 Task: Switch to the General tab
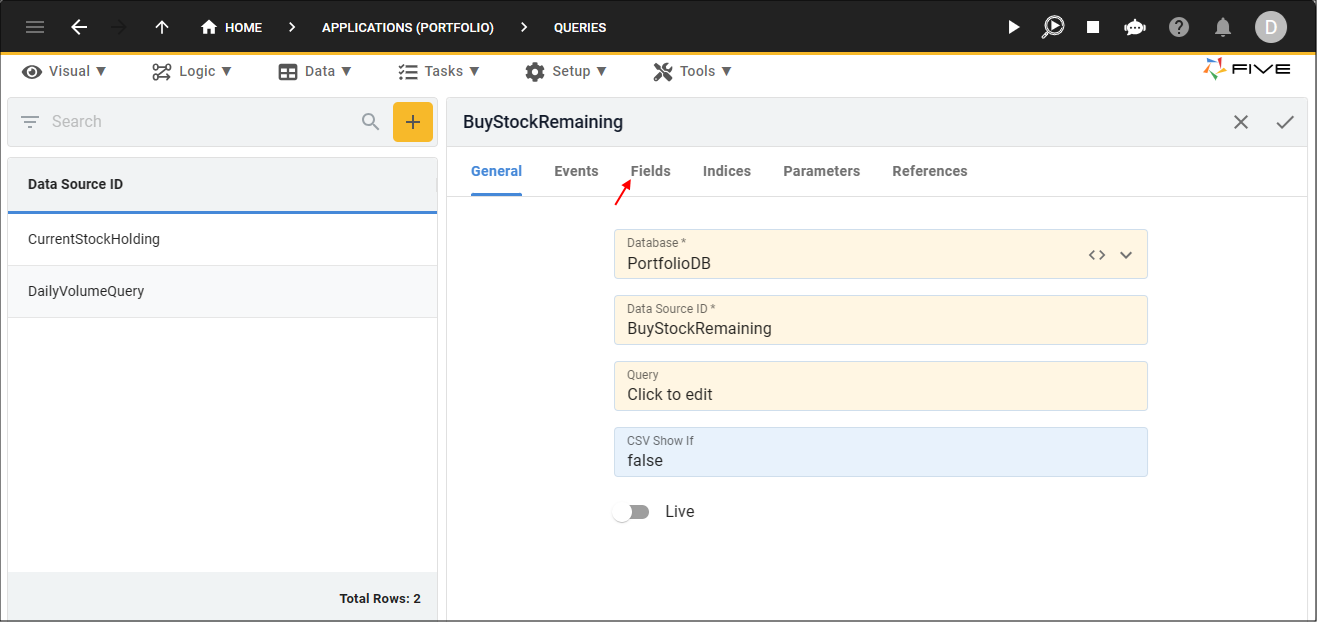(496, 171)
